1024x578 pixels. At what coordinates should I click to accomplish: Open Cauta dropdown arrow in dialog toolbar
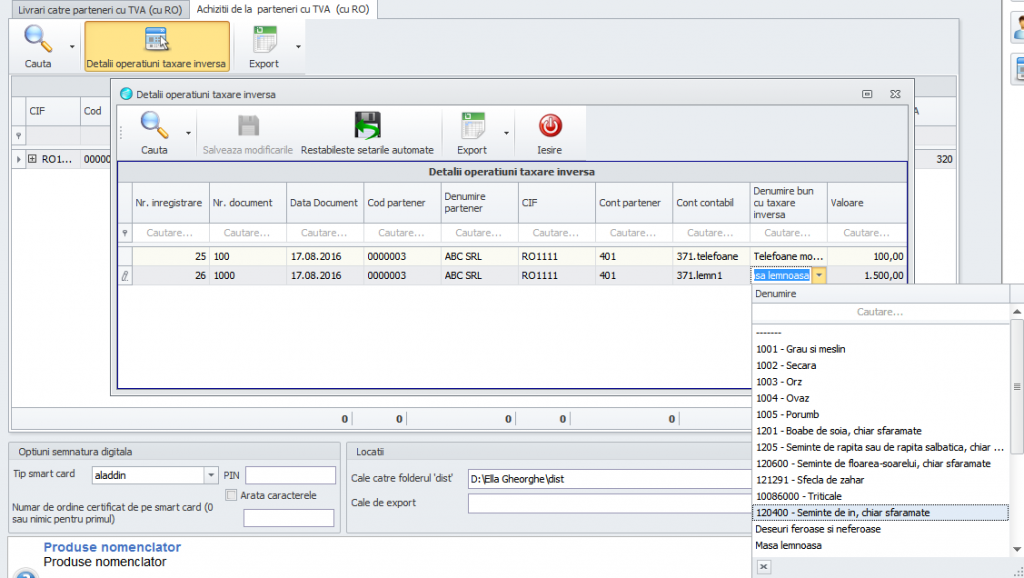[x=188, y=133]
